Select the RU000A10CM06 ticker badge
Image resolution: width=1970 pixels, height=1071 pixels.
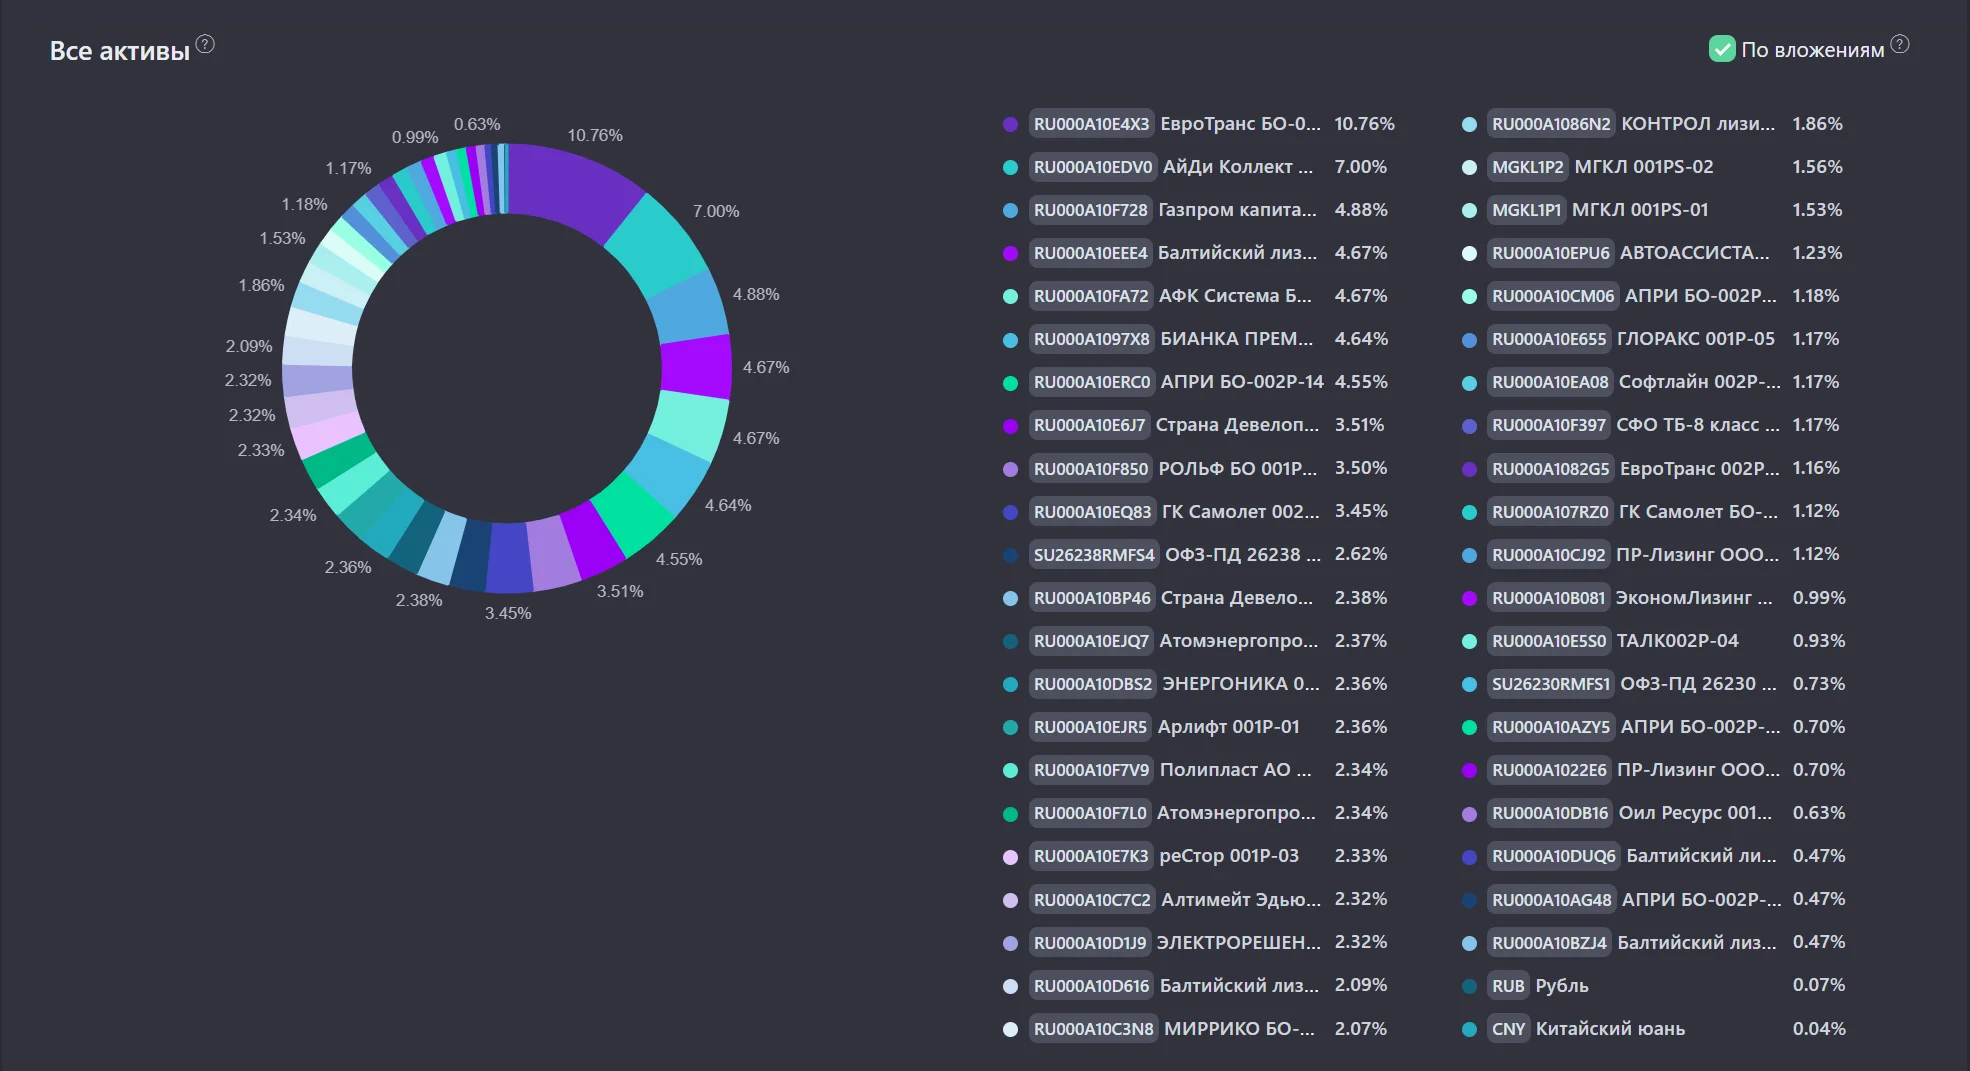click(x=1553, y=296)
